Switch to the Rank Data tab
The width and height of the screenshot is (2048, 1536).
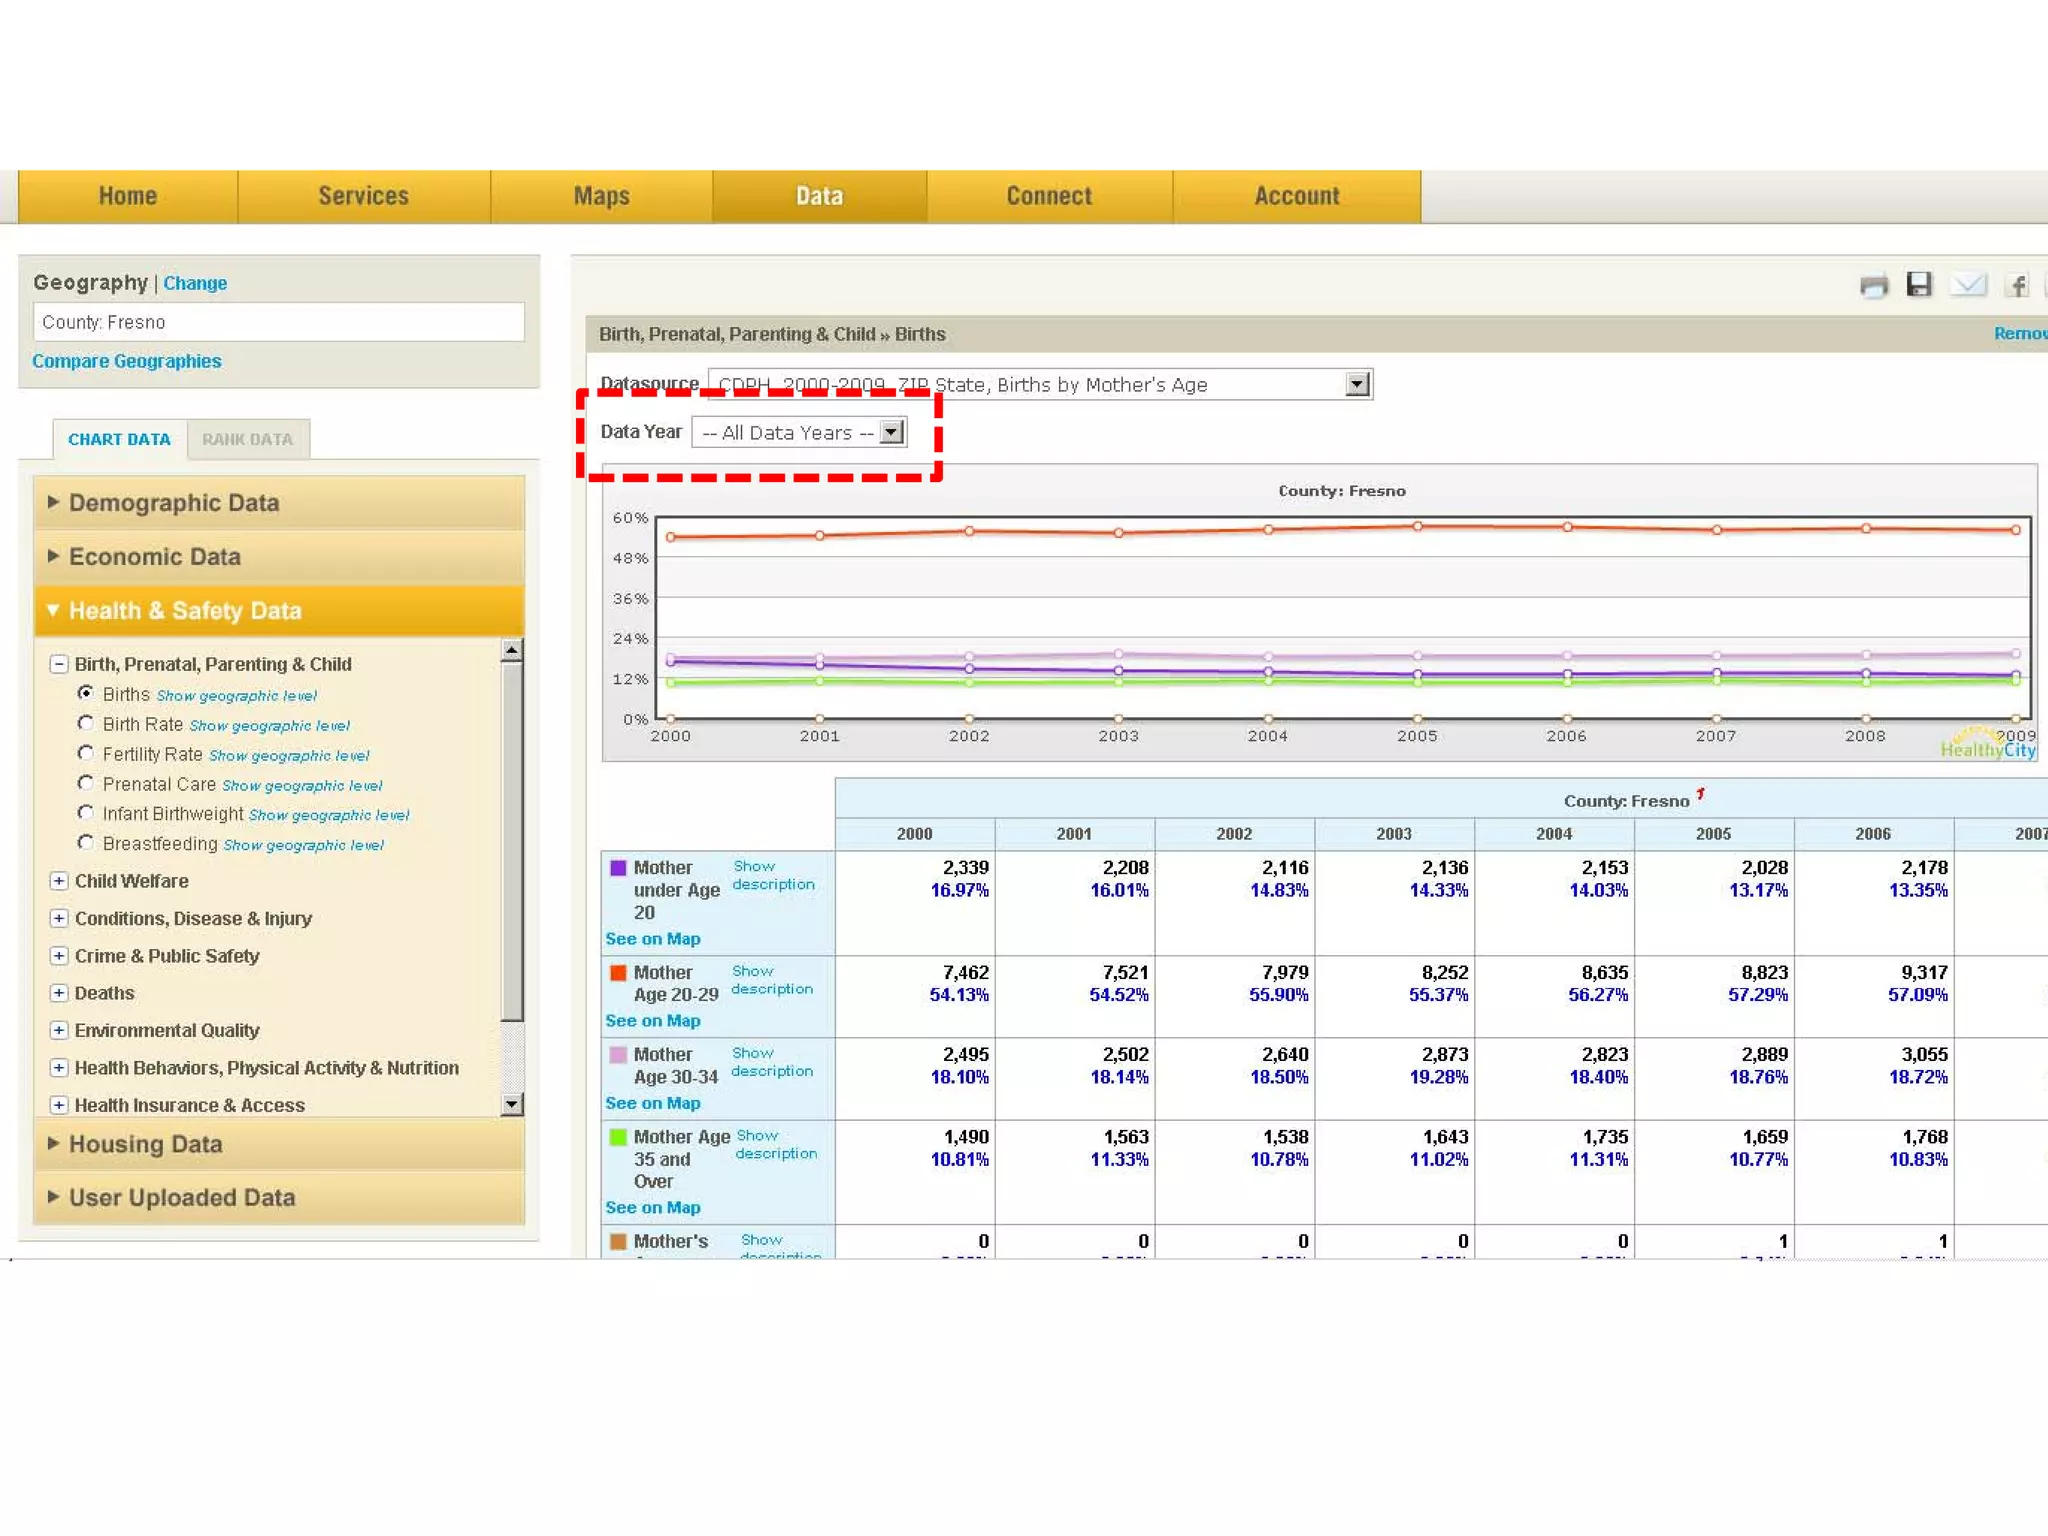click(247, 439)
